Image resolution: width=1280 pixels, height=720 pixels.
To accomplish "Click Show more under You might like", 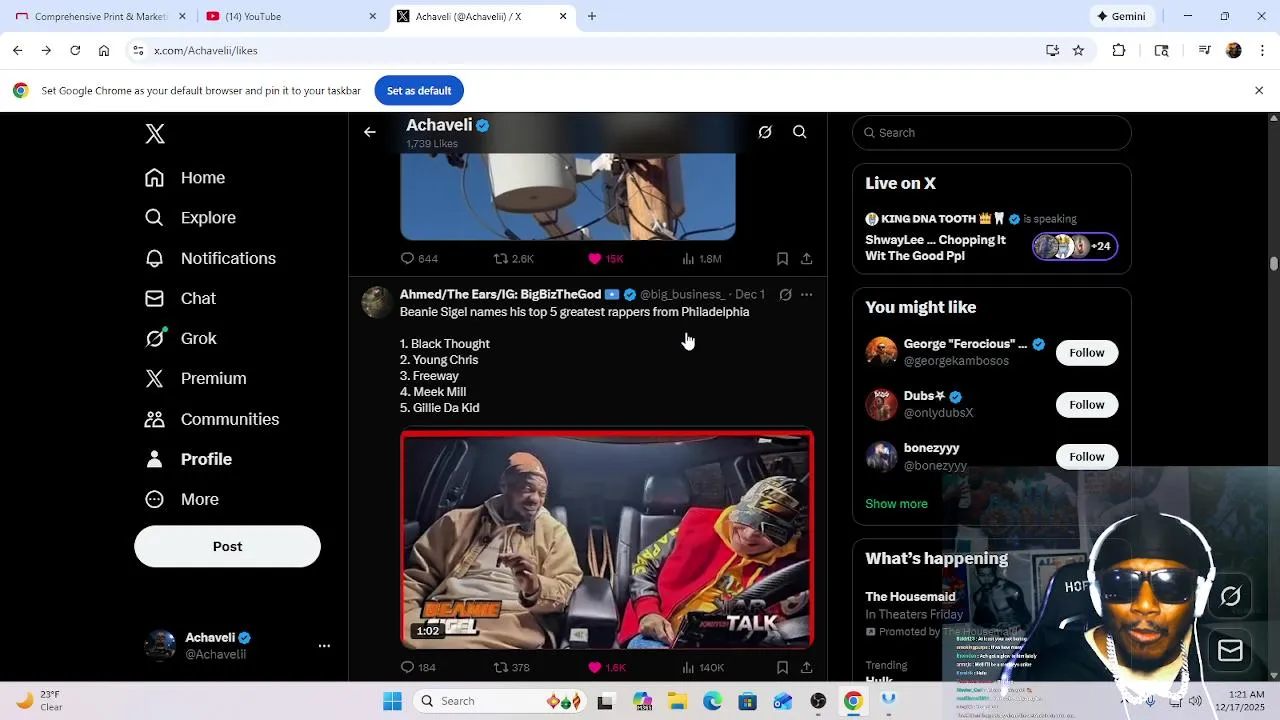I will tap(896, 504).
